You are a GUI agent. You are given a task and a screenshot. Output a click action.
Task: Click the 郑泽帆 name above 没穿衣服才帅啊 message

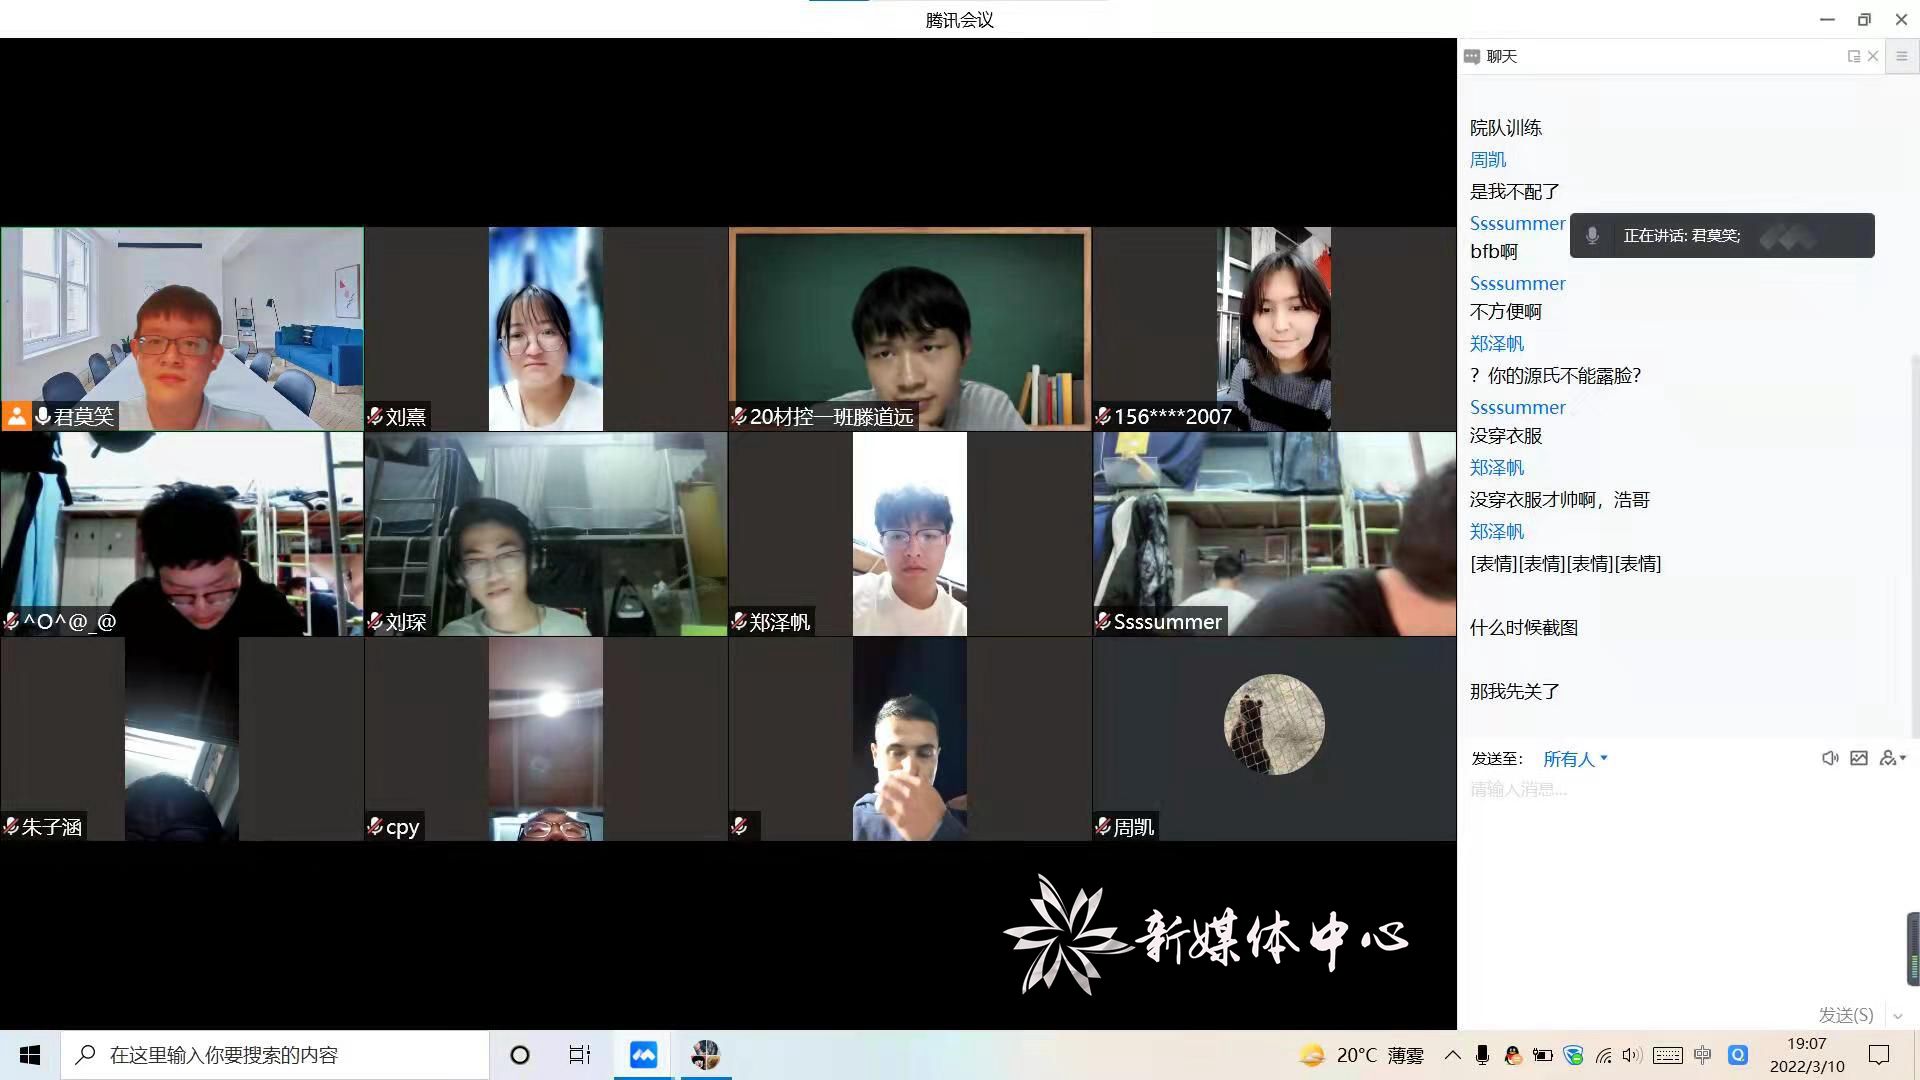1496,467
